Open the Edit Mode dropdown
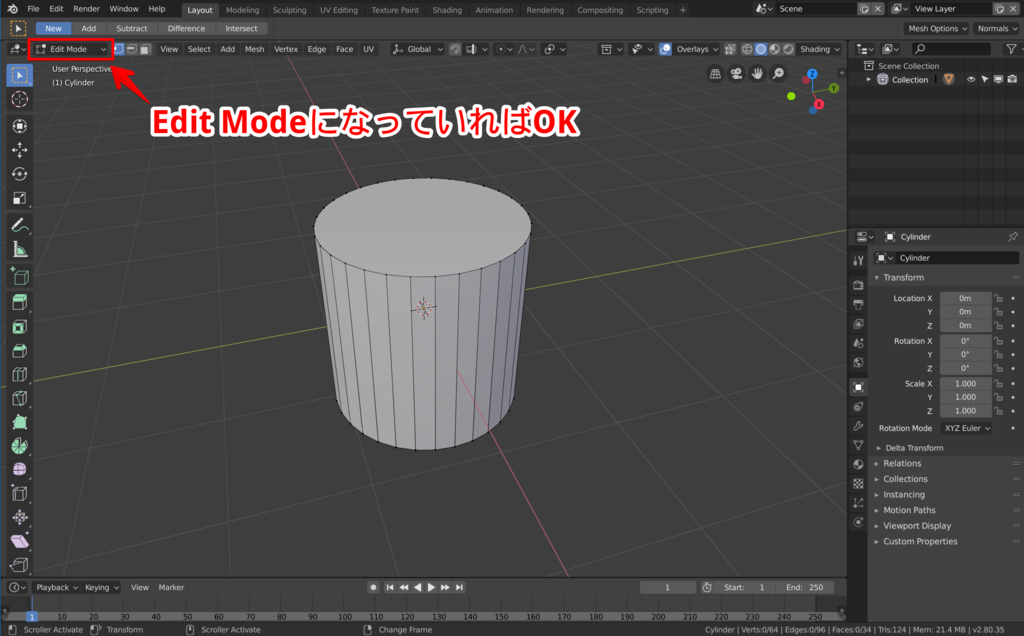This screenshot has height=636, width=1024. click(x=71, y=49)
